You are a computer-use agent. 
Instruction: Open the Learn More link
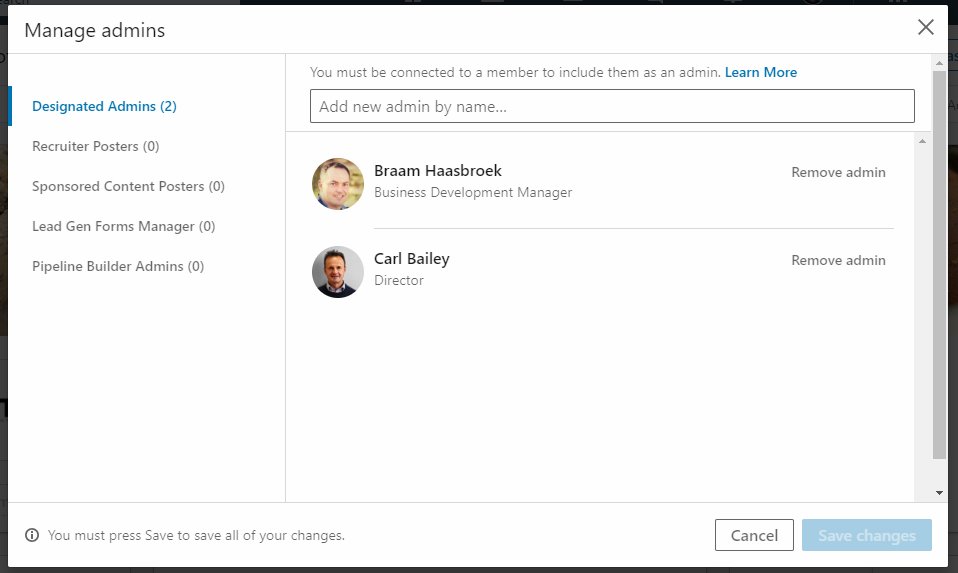click(x=761, y=72)
